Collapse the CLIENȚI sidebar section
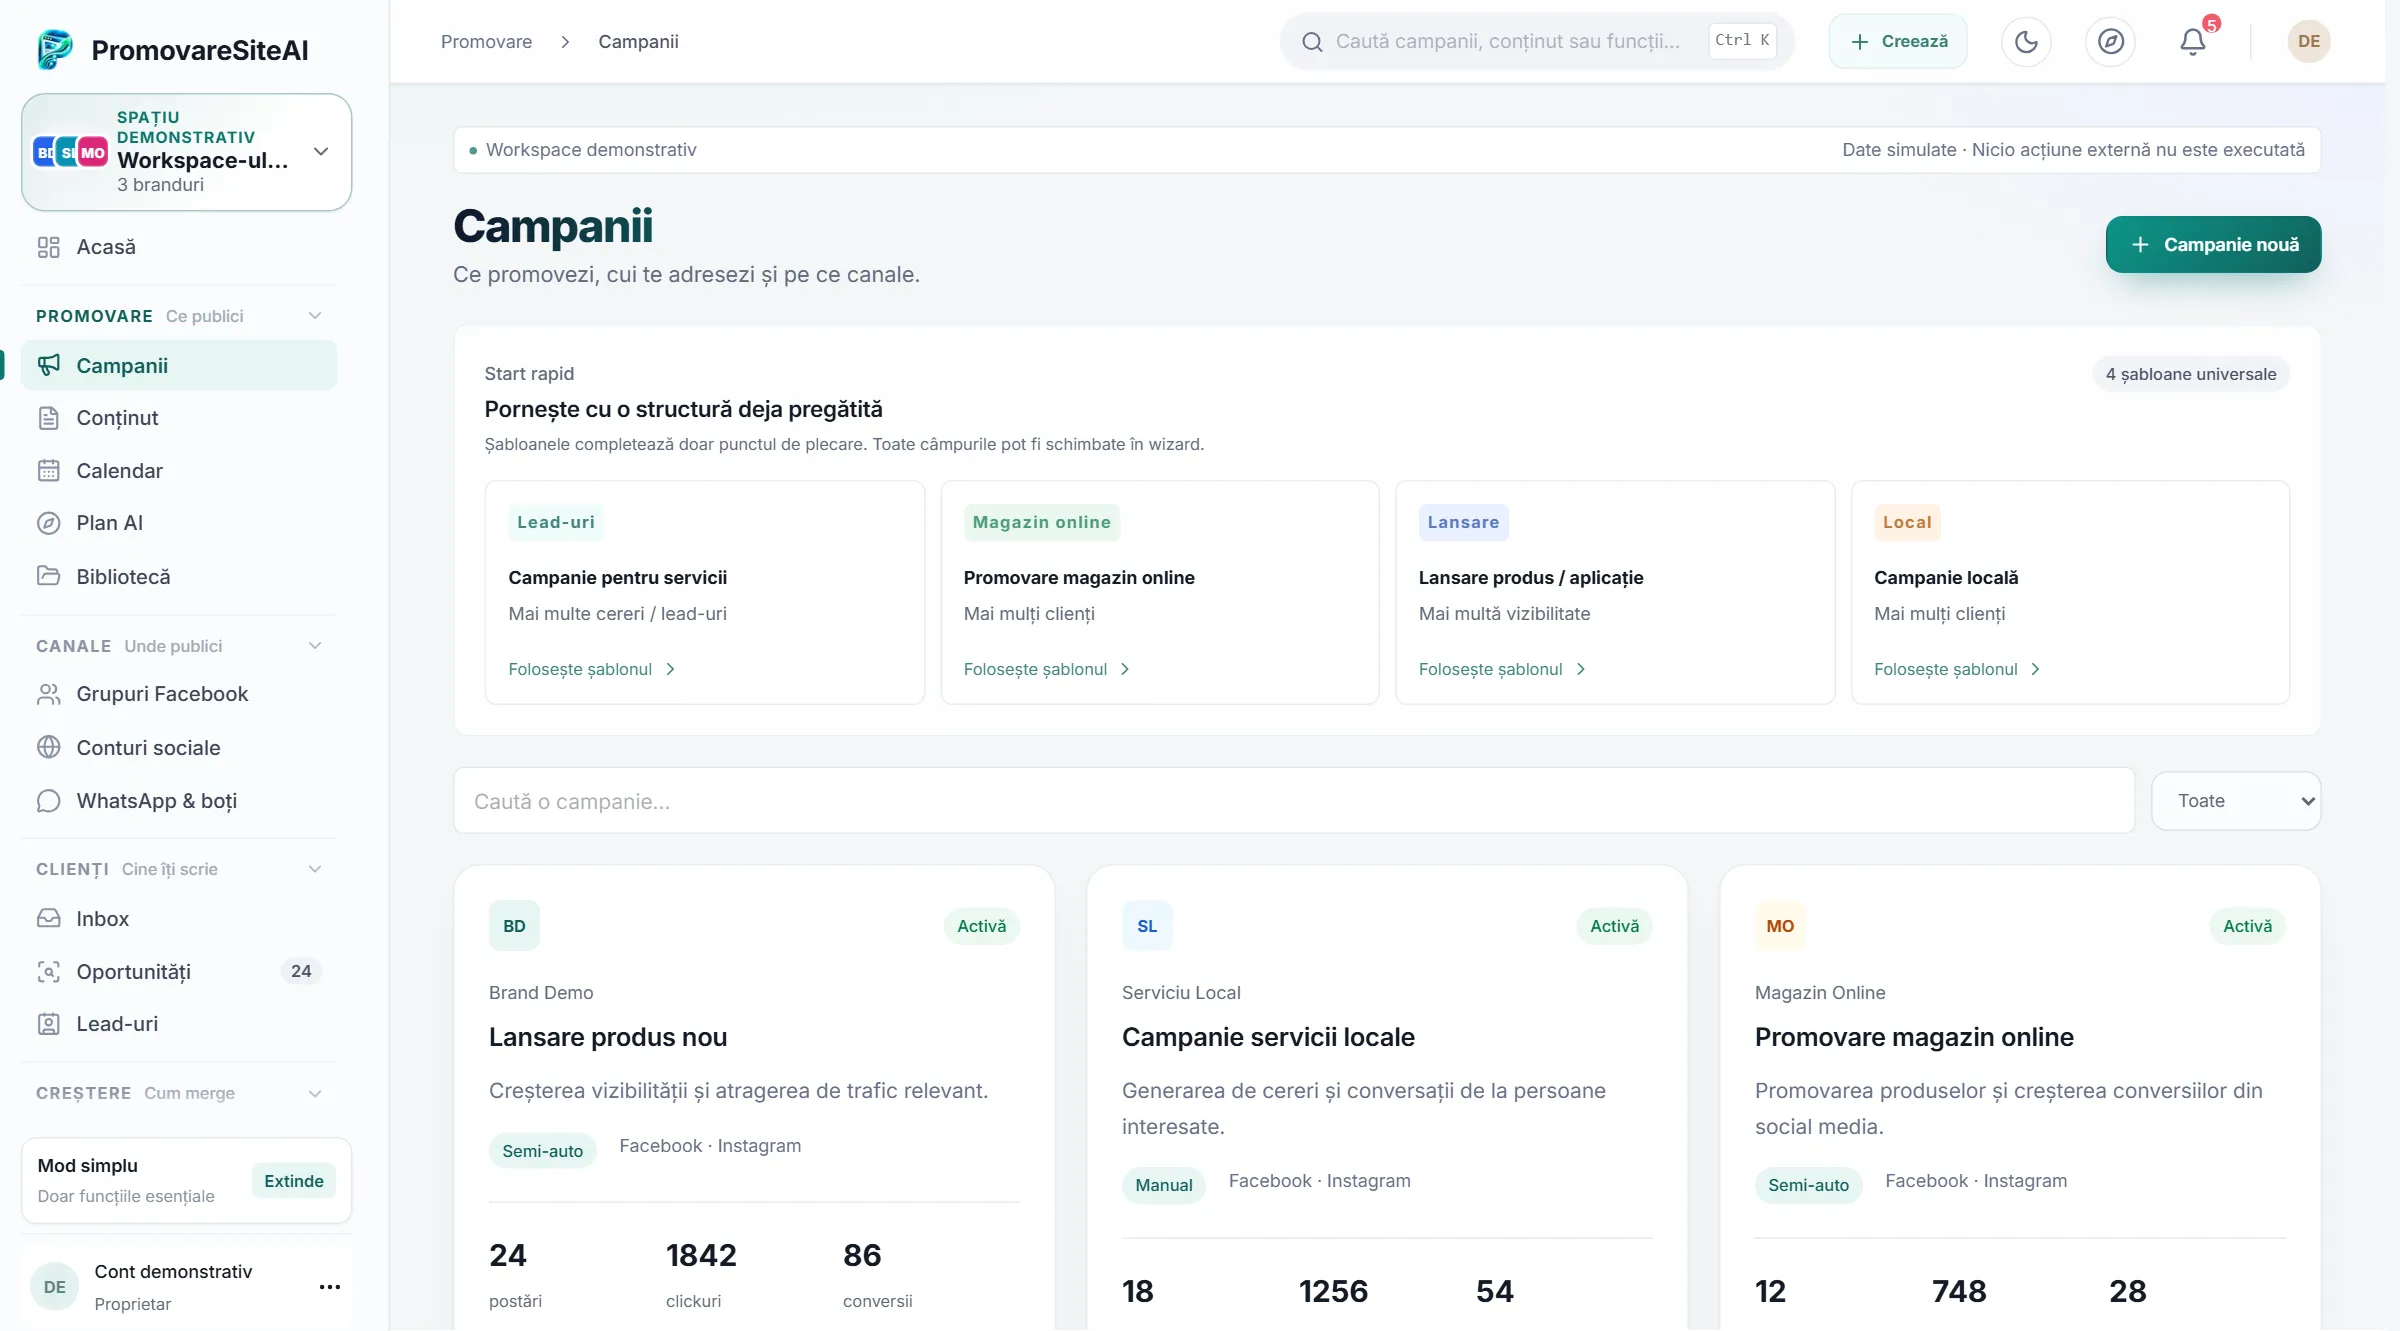The image size is (2400, 1331). (x=315, y=869)
